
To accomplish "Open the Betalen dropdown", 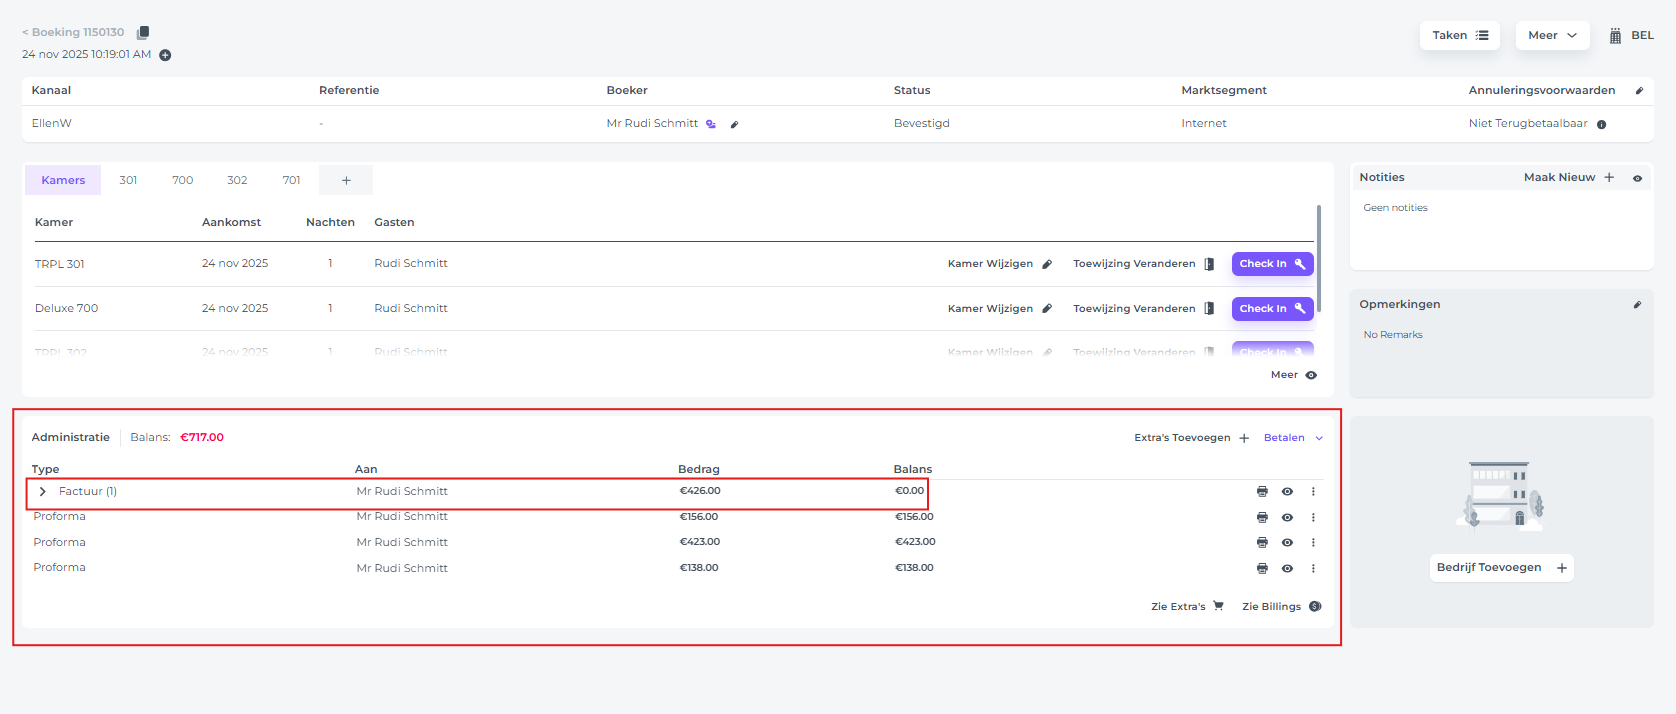I will (1292, 438).
